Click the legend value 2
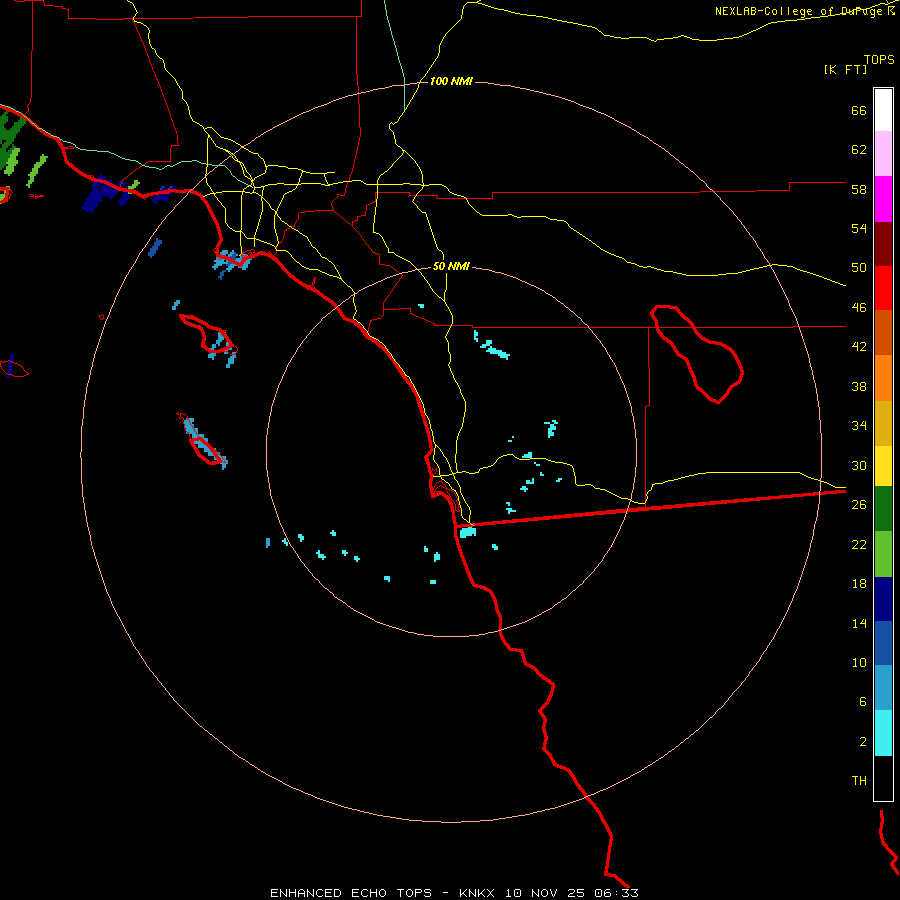 [x=863, y=741]
